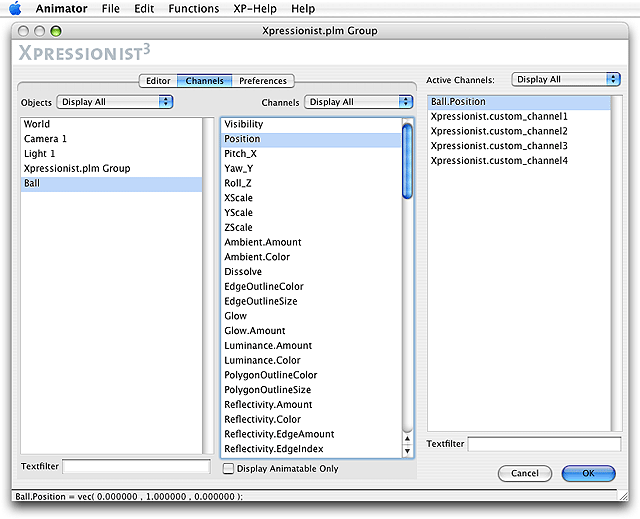Select Xpressionist.custom_channel1 active channel
The image size is (640, 519).
pyautogui.click(x=519, y=117)
